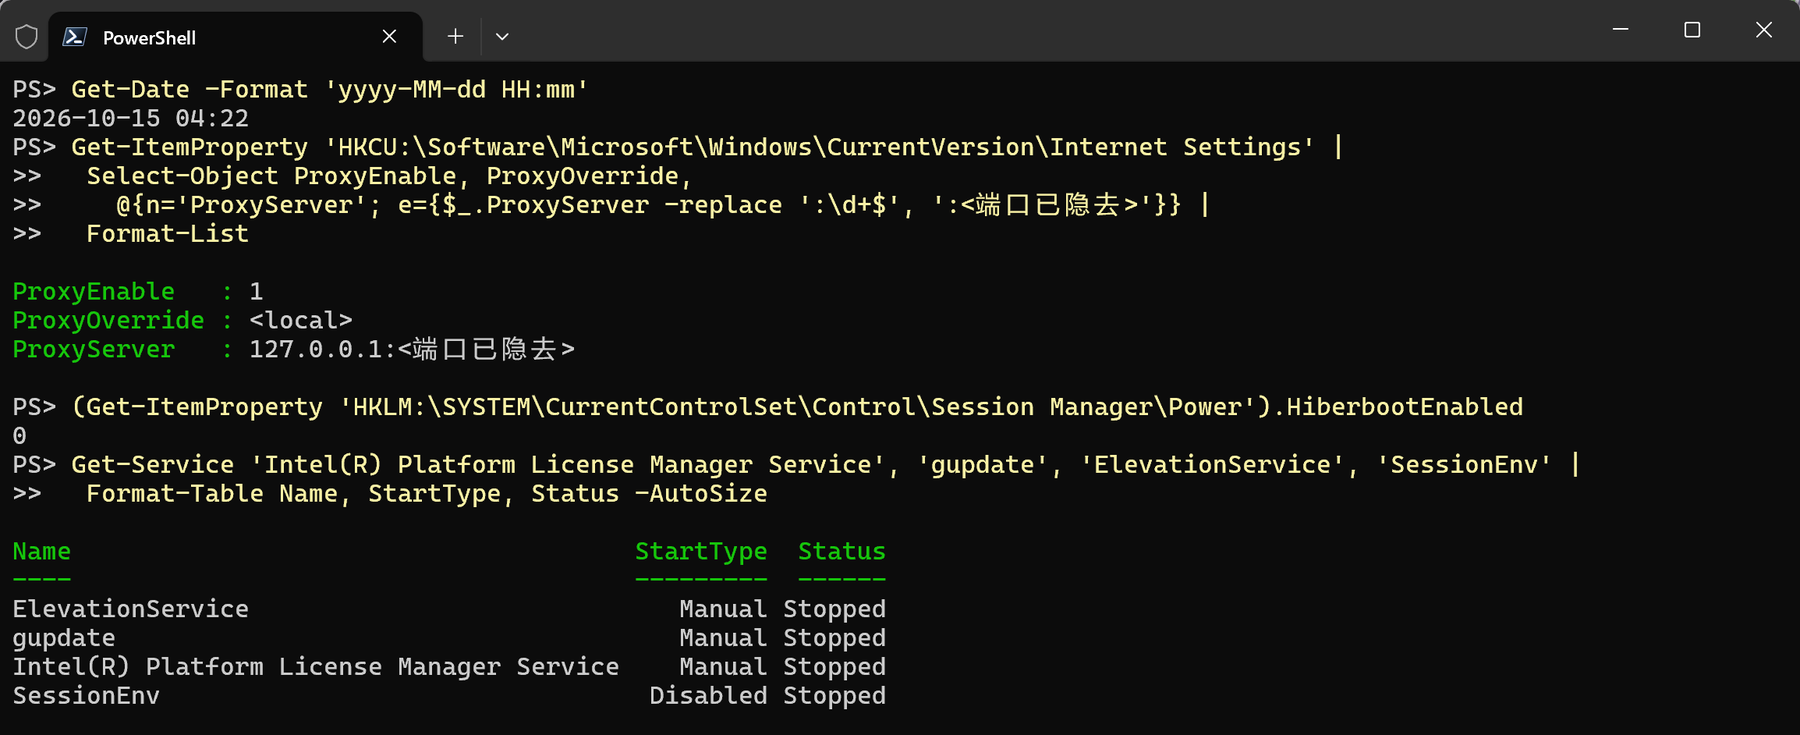
Task: Minimize the terminal window
Action: click(x=1621, y=30)
